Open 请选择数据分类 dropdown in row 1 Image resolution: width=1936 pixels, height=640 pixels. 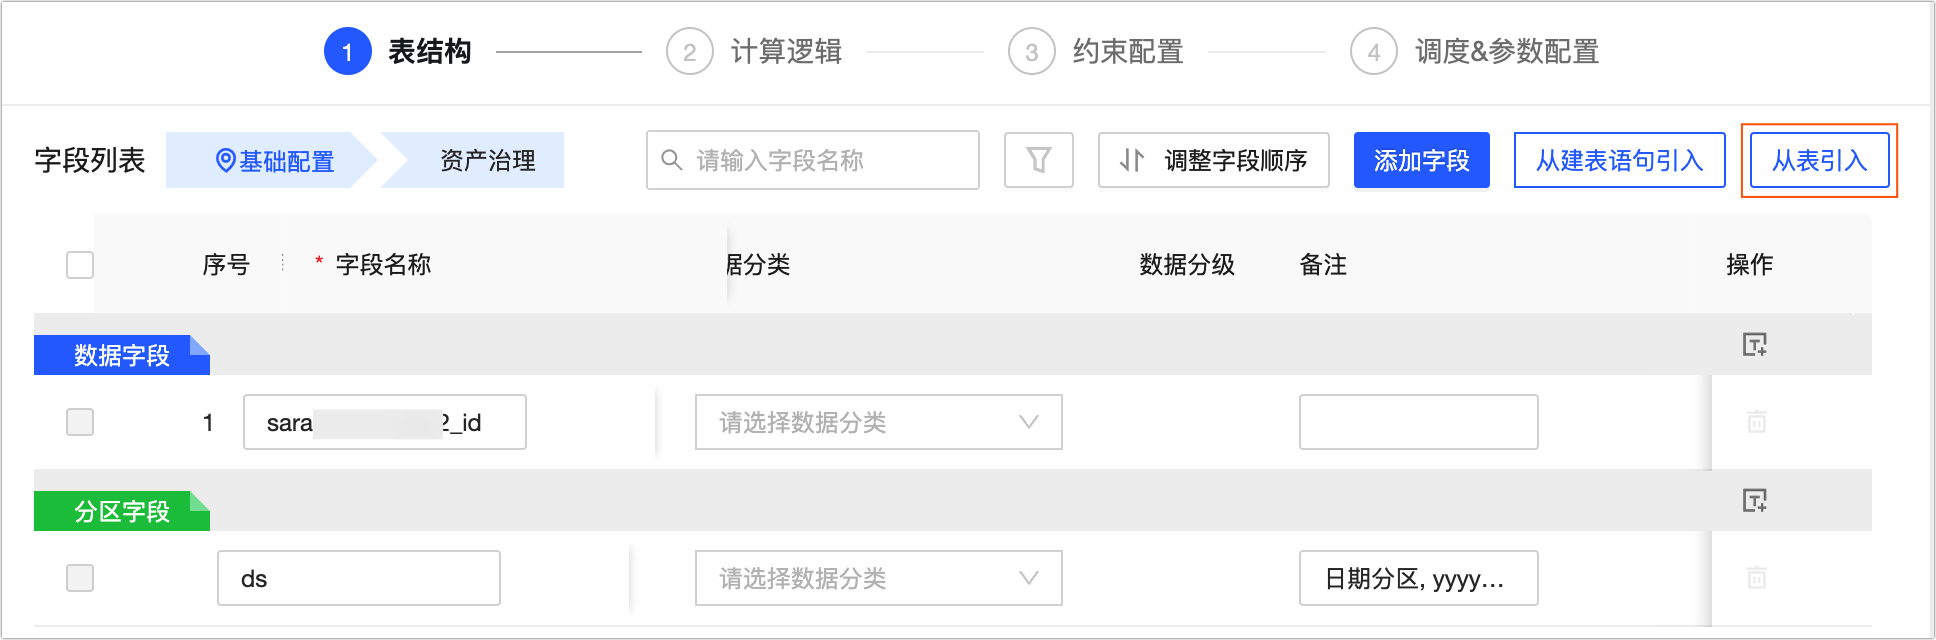click(x=878, y=422)
